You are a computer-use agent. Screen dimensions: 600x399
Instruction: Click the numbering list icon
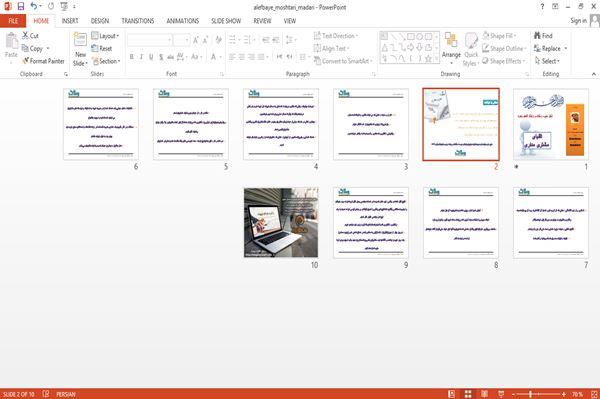point(248,39)
